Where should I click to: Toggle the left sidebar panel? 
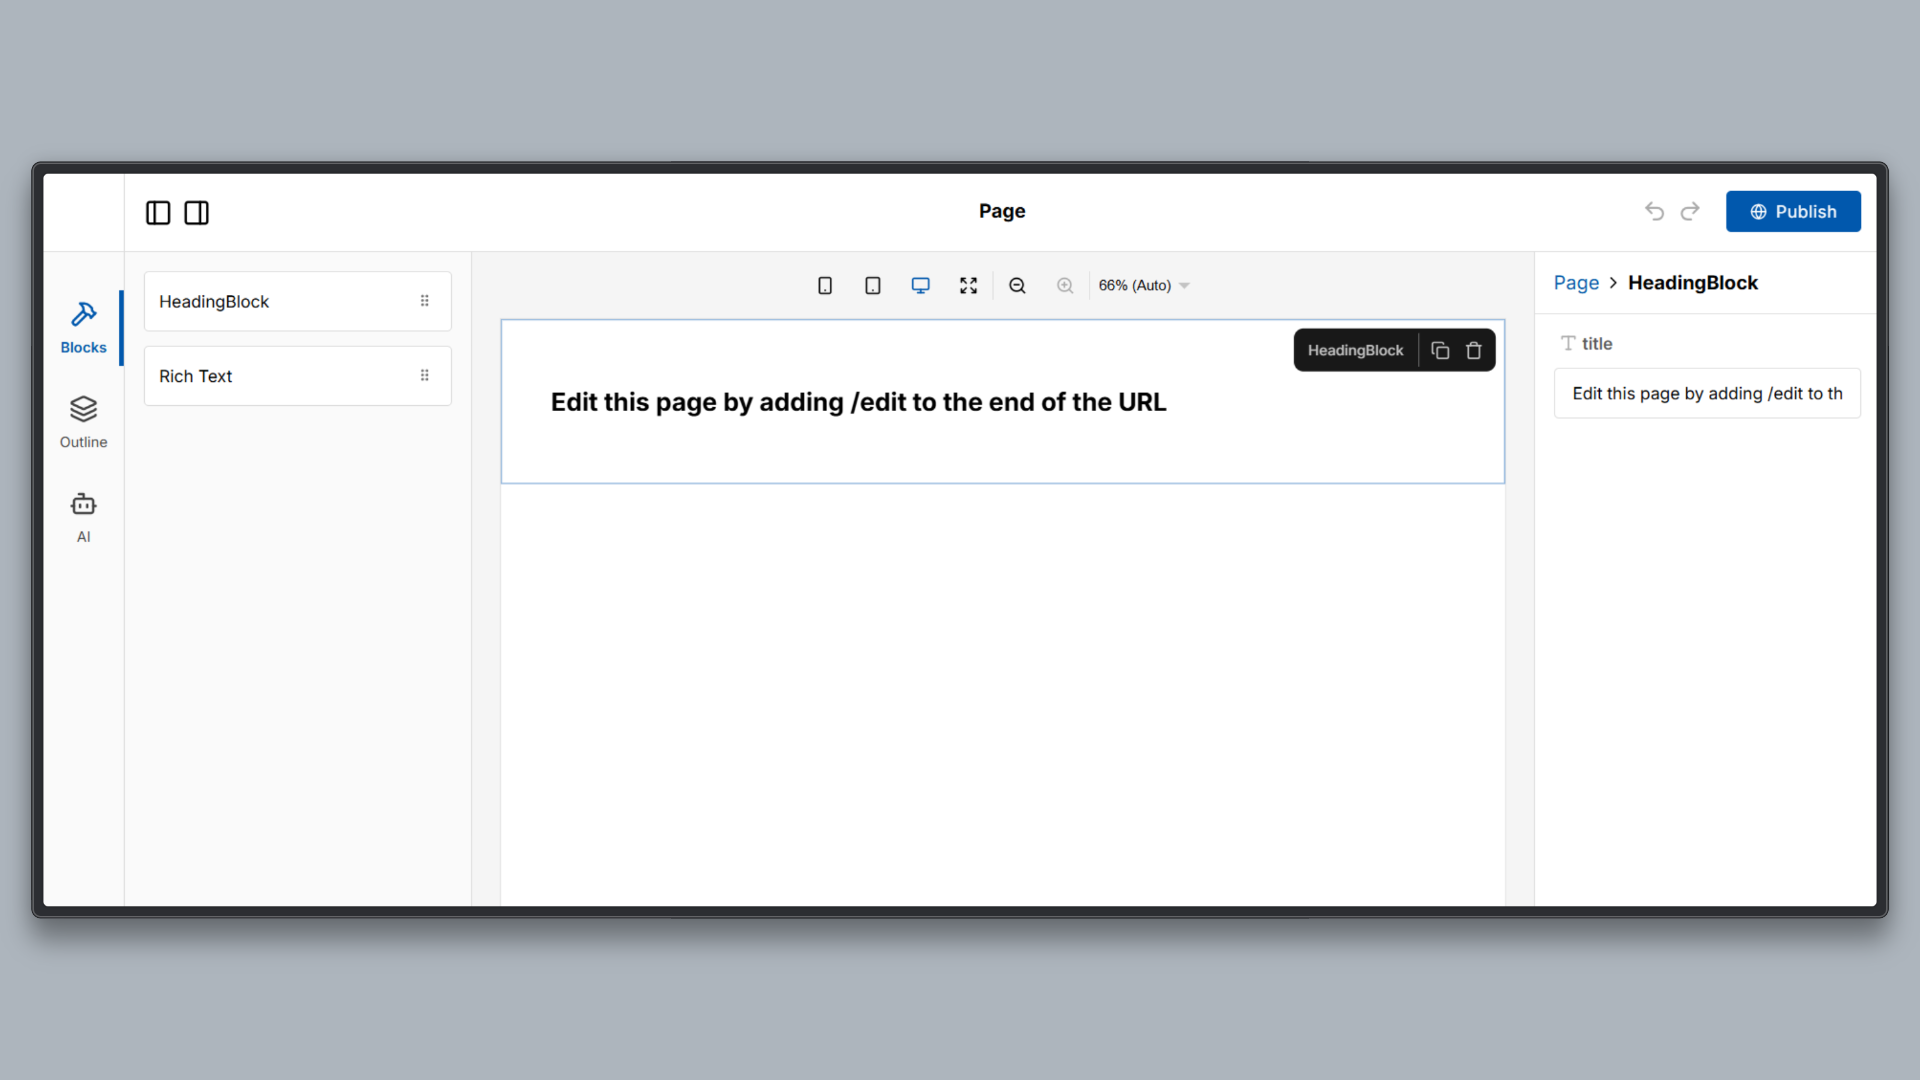[x=158, y=212]
